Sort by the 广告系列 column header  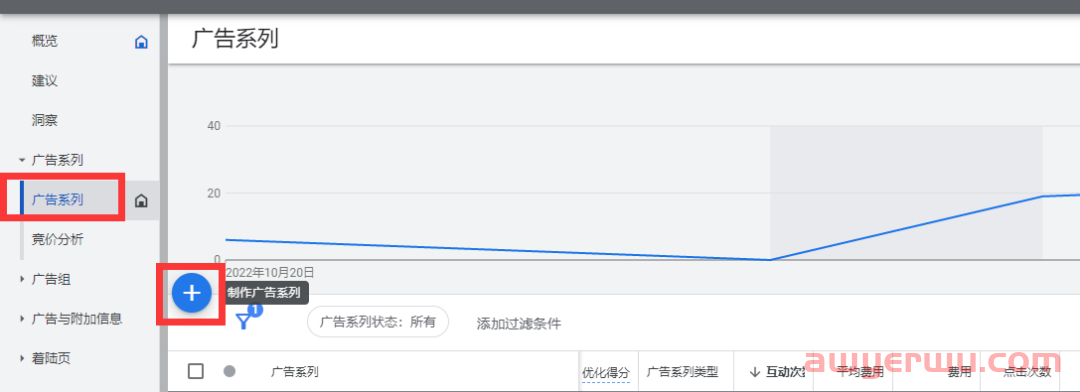pyautogui.click(x=295, y=372)
